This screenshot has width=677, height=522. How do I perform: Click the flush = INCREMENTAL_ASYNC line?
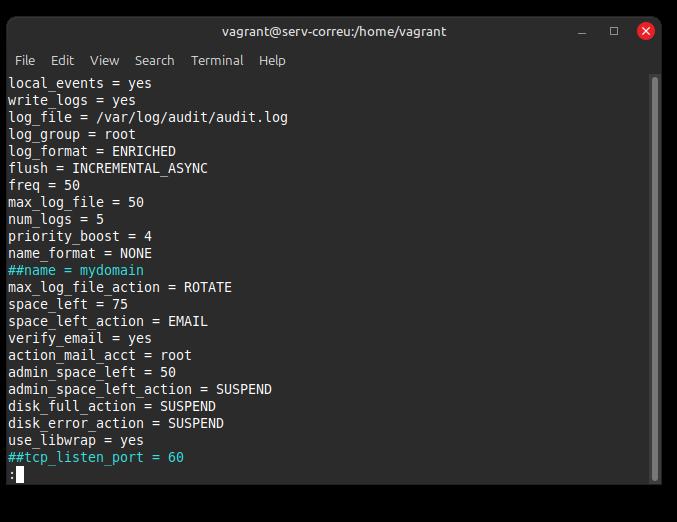(x=108, y=168)
